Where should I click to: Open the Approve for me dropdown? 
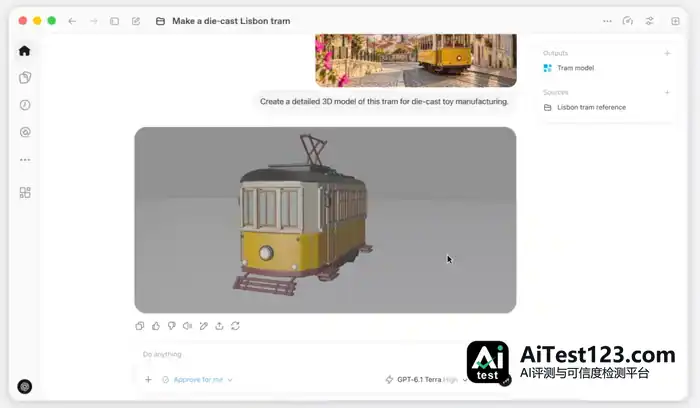197,380
